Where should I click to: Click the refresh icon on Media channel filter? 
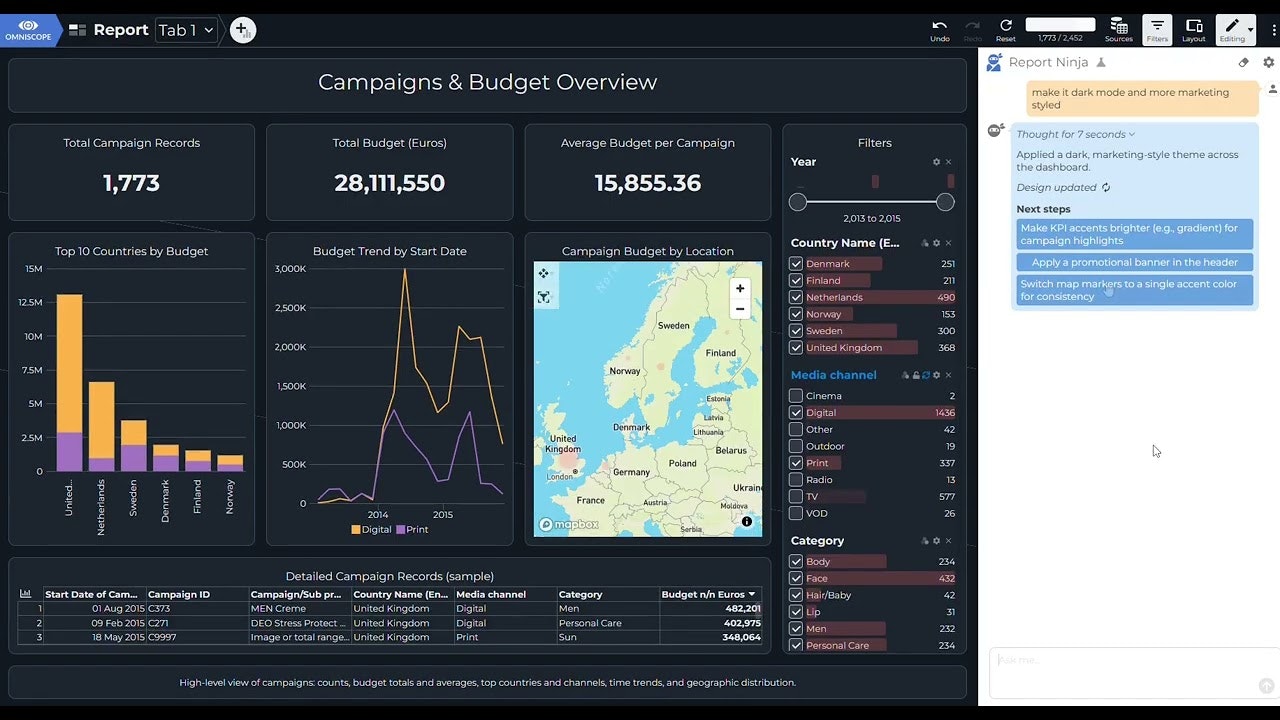point(926,375)
